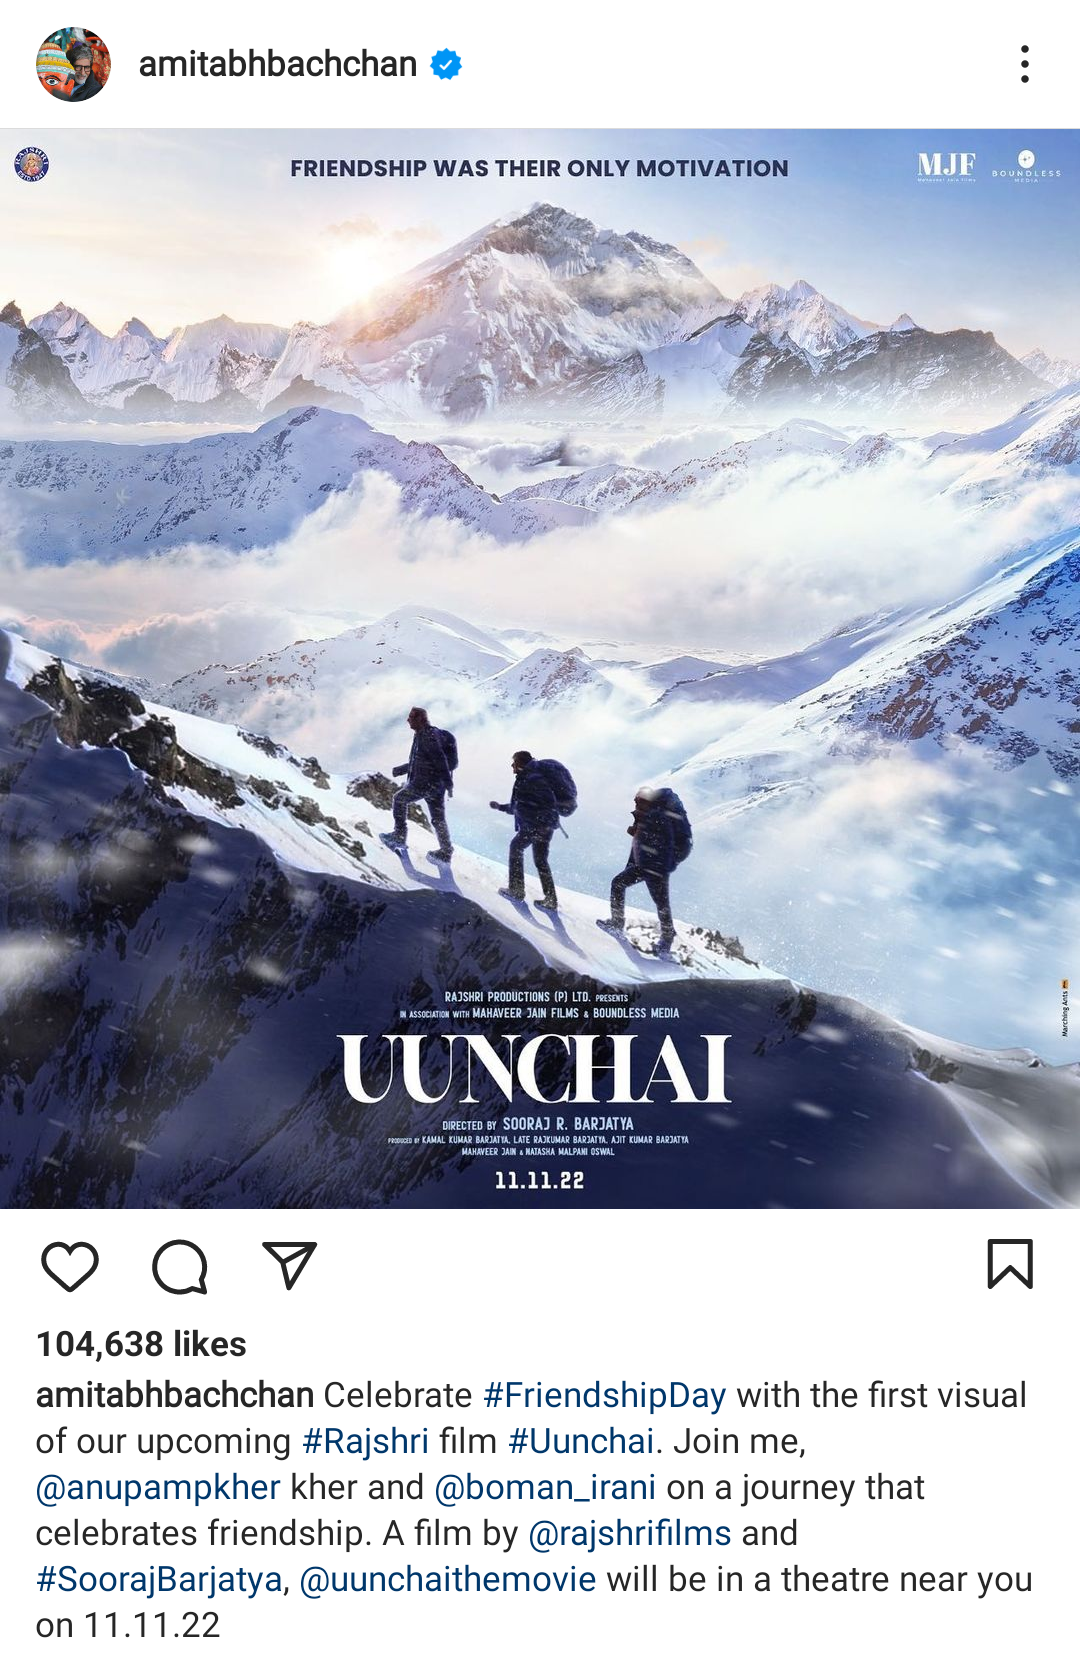This screenshot has width=1080, height=1665.
Task: Visit the @uunchaithemovie profile mention
Action: click(x=448, y=1579)
